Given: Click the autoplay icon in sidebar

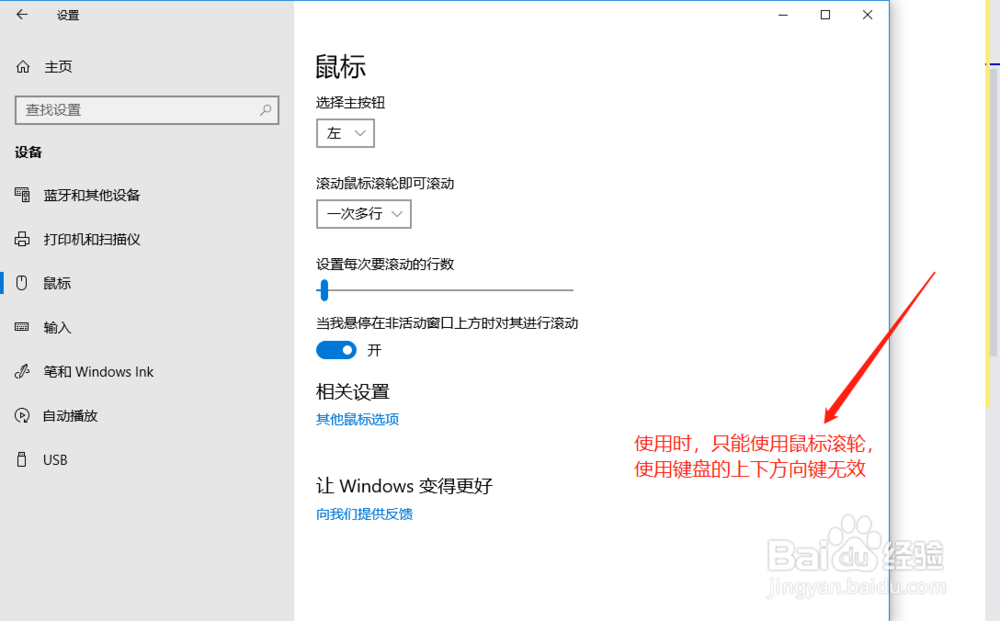Looking at the screenshot, I should coord(22,416).
